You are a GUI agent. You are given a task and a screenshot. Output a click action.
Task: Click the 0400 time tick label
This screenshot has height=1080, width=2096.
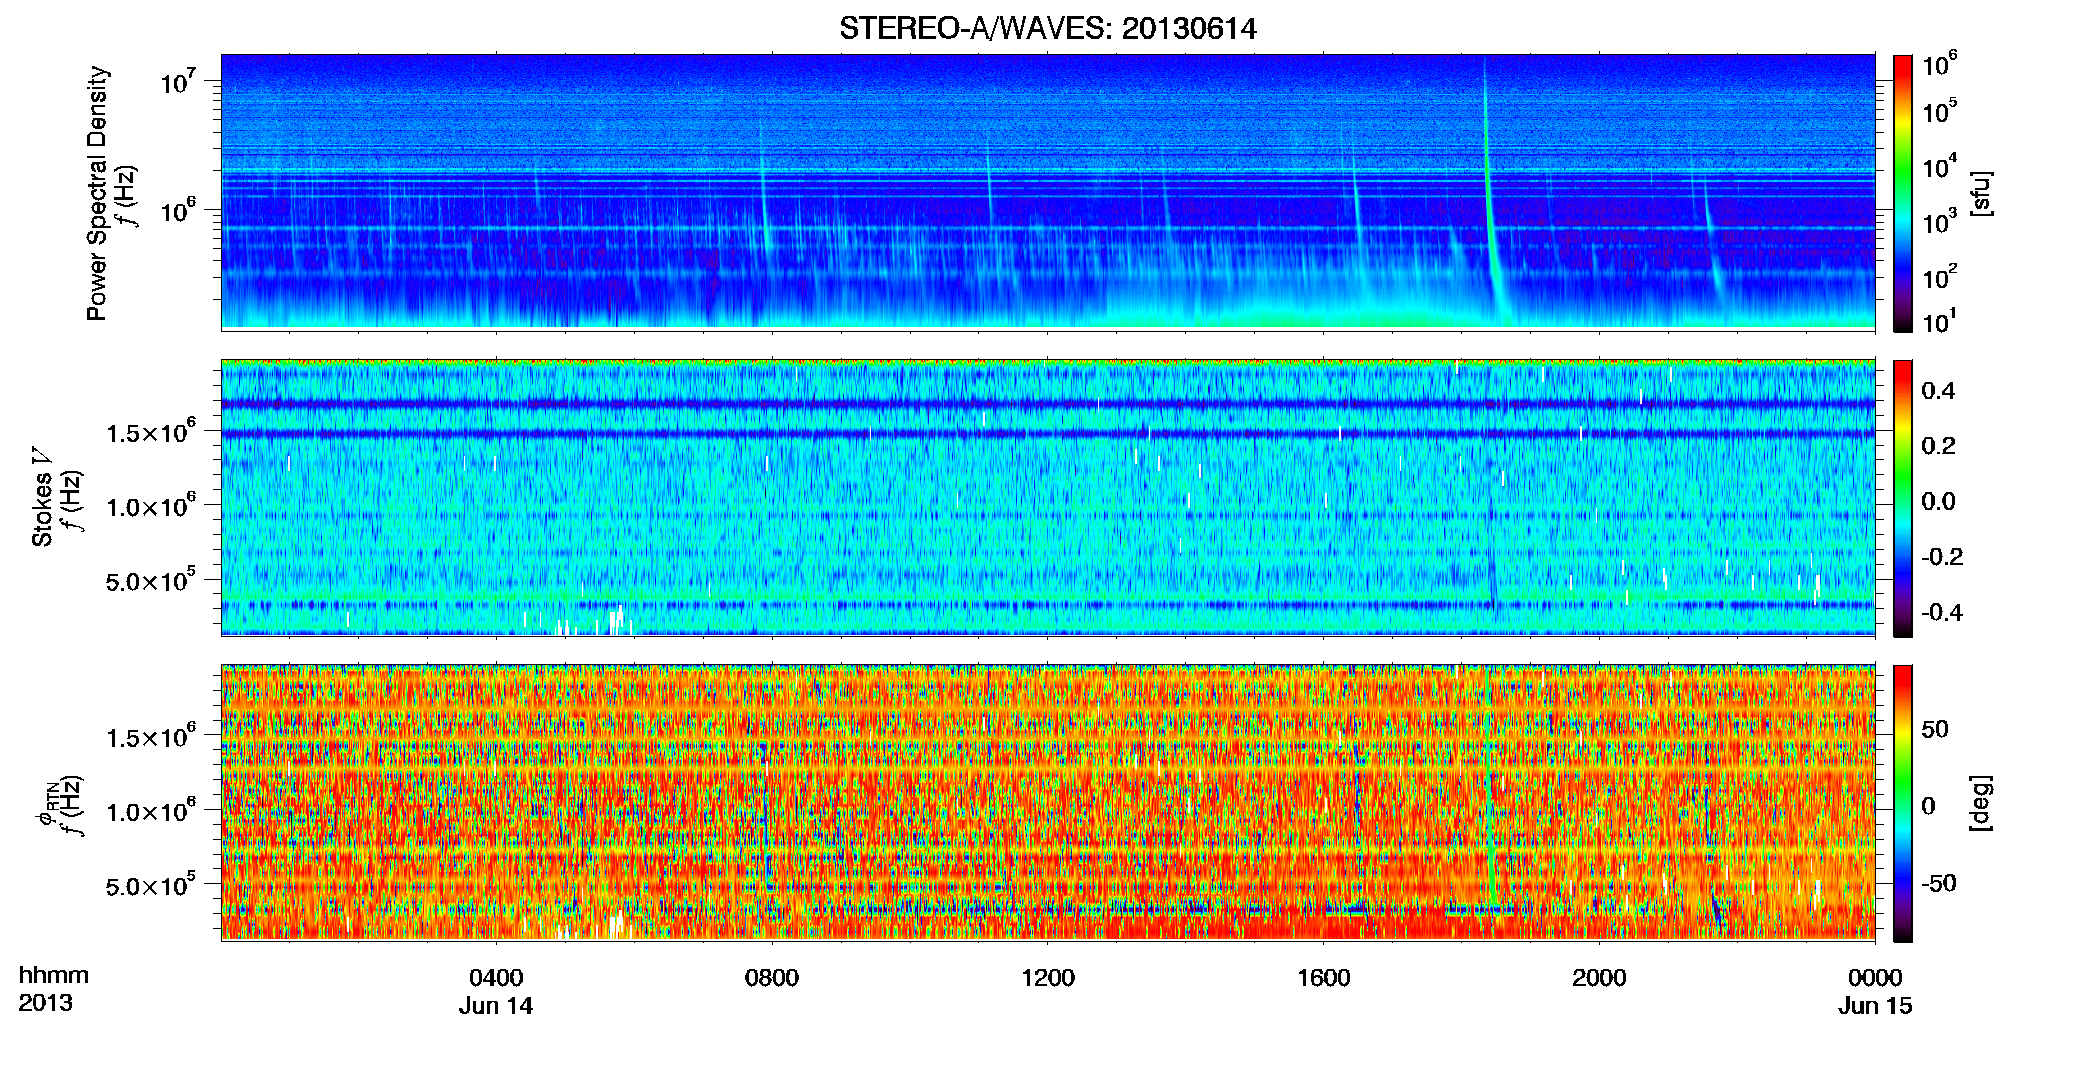(496, 978)
